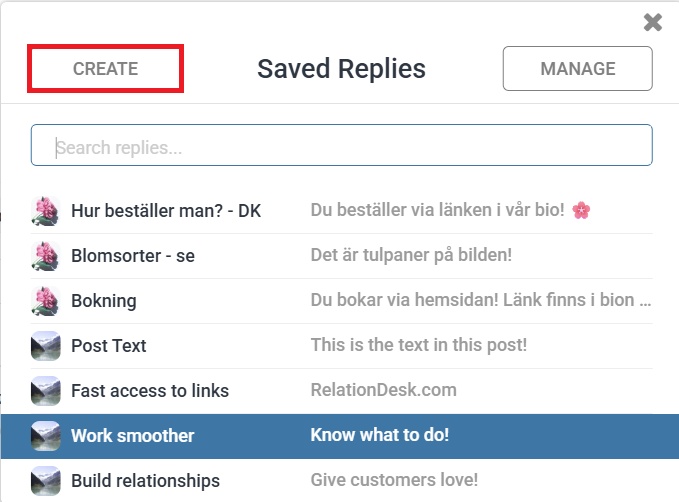Image resolution: width=679 pixels, height=502 pixels.
Task: Select the Blomsorter - se saved reply
Action: (x=341, y=256)
